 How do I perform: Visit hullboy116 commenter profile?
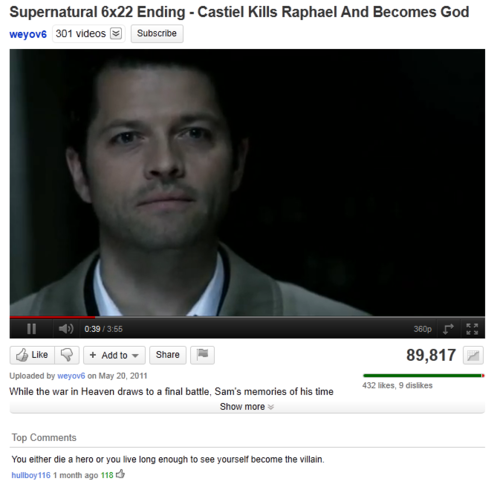tap(31, 475)
